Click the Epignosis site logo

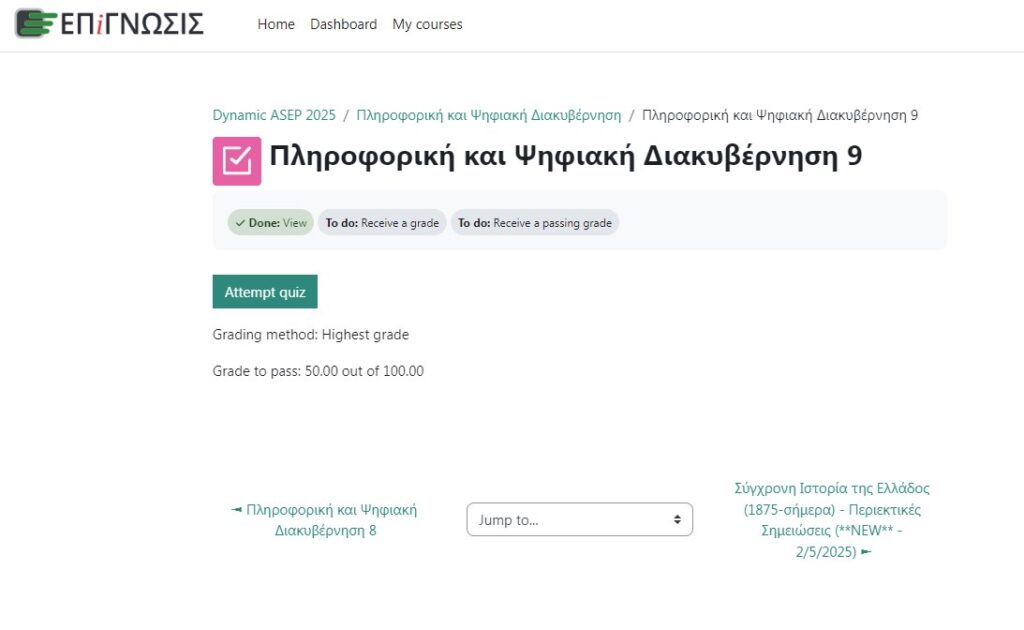(x=110, y=24)
